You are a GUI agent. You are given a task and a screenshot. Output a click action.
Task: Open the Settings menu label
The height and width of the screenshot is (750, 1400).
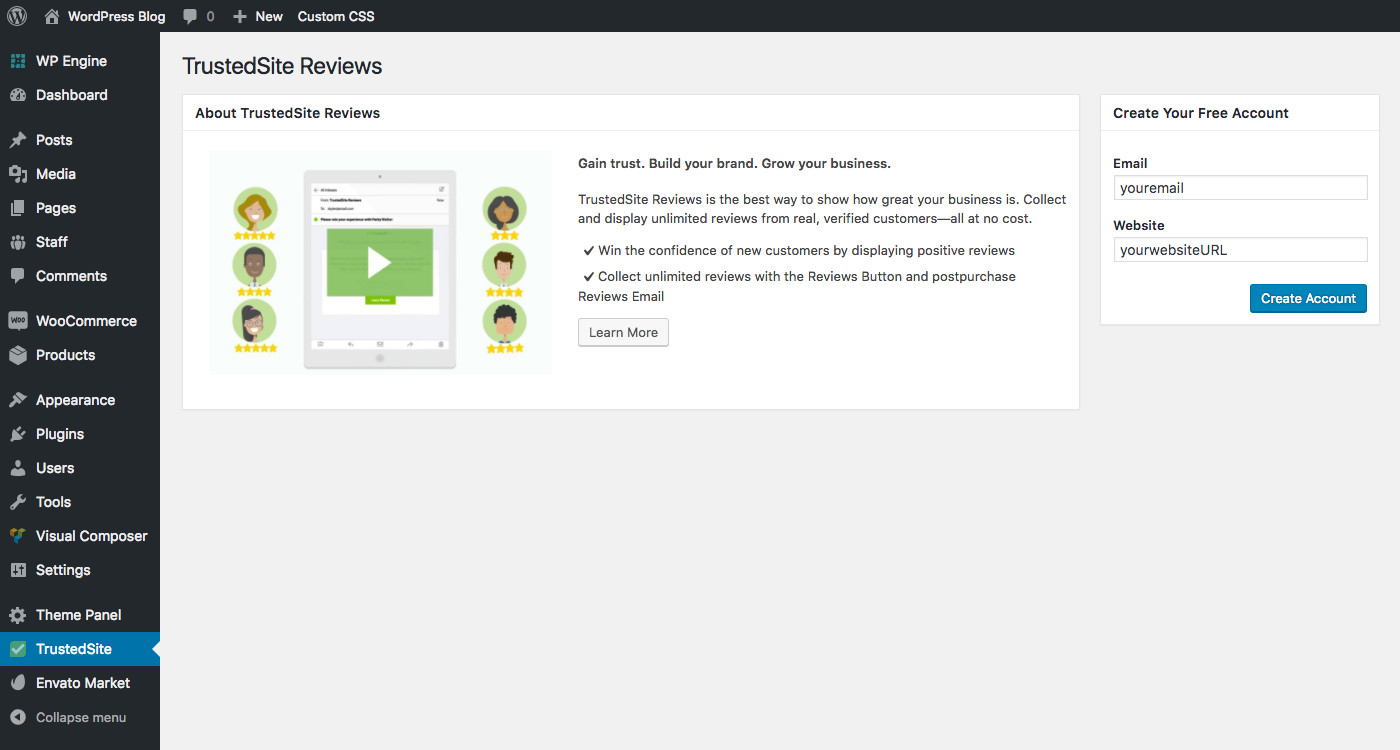(x=63, y=570)
